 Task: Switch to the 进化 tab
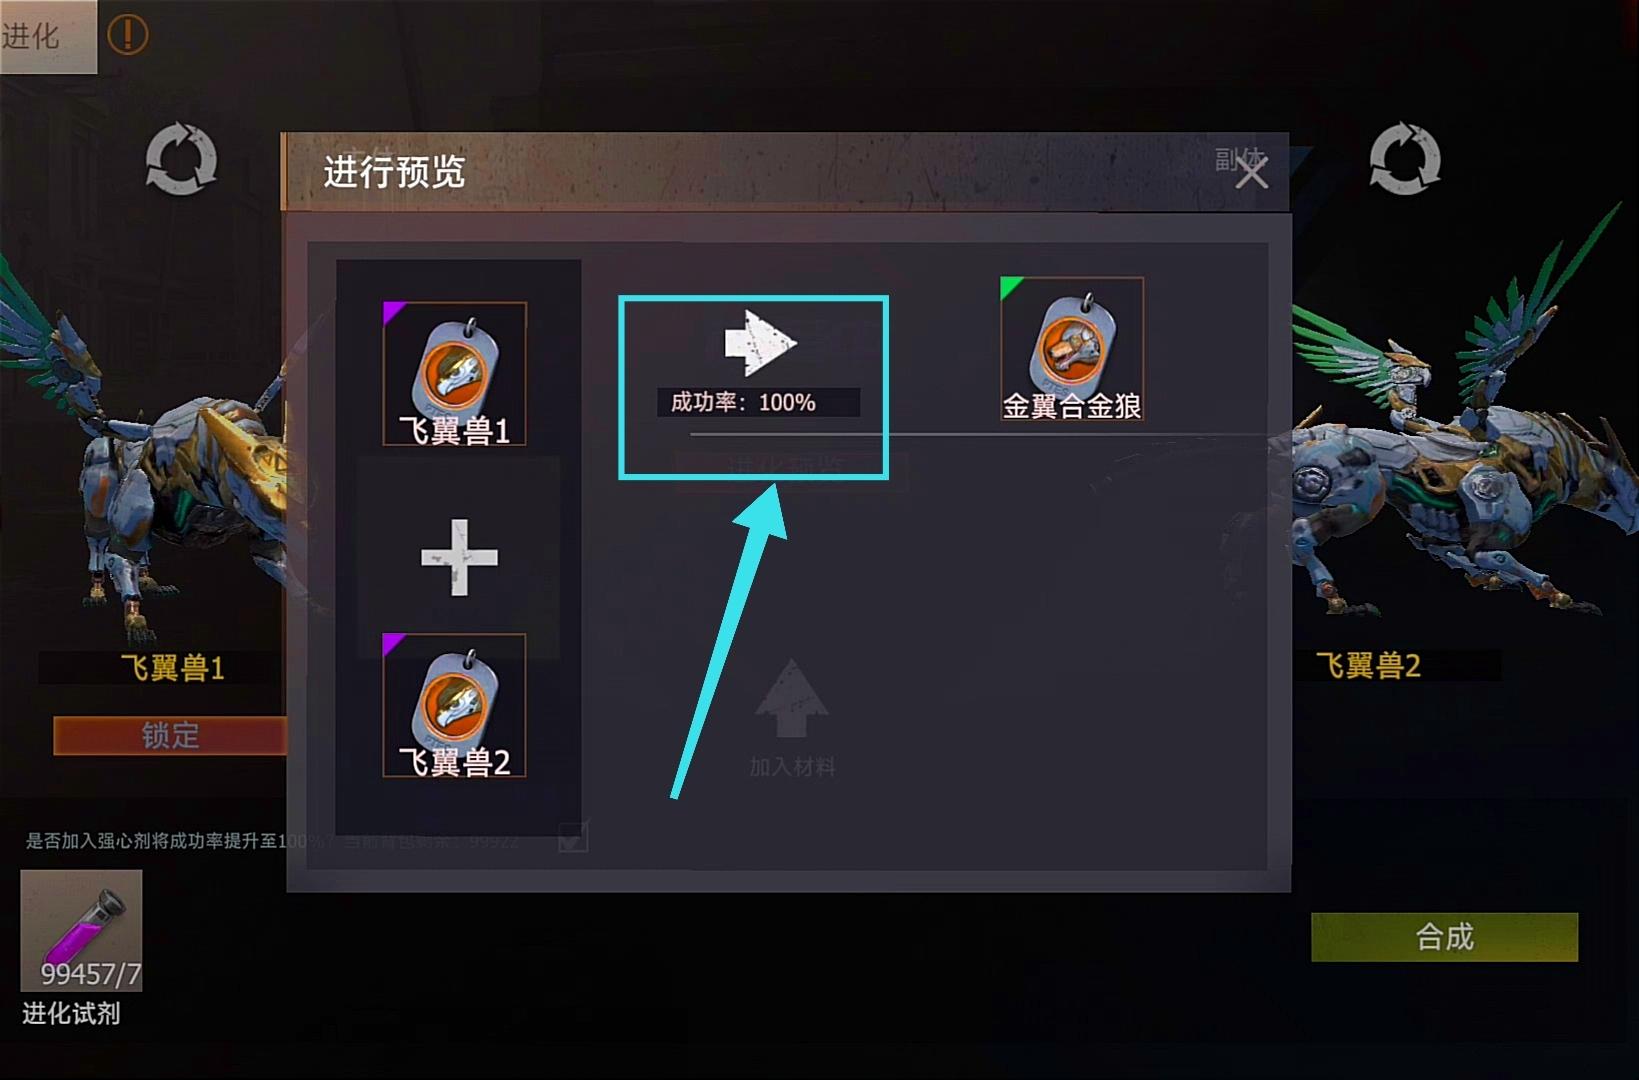click(48, 36)
